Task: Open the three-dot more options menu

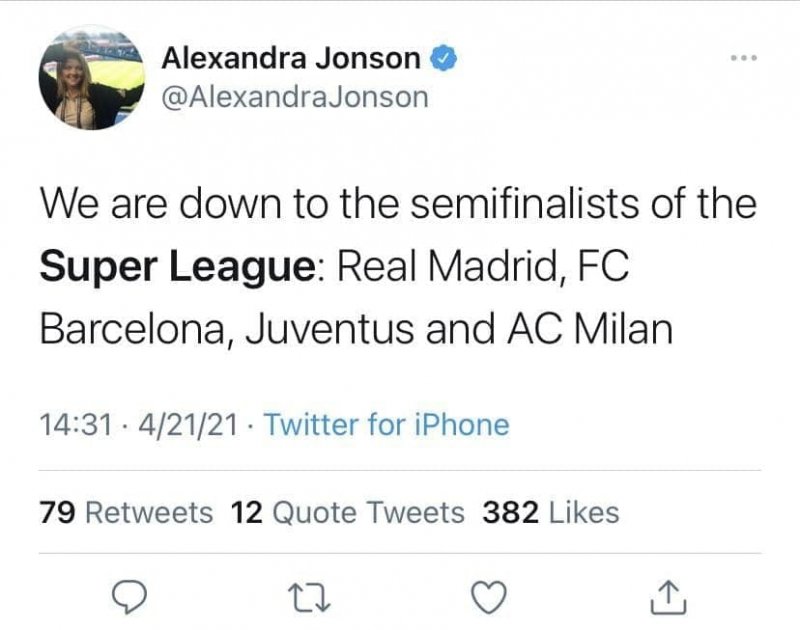Action: coord(744,57)
